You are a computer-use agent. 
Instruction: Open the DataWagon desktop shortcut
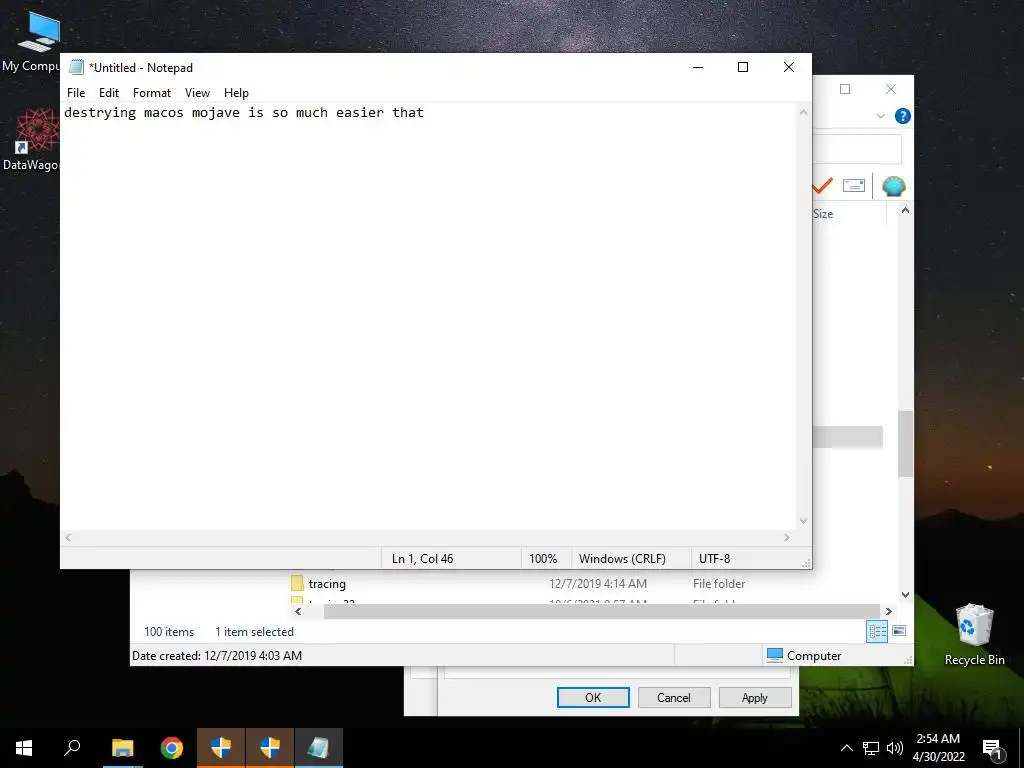click(x=31, y=140)
